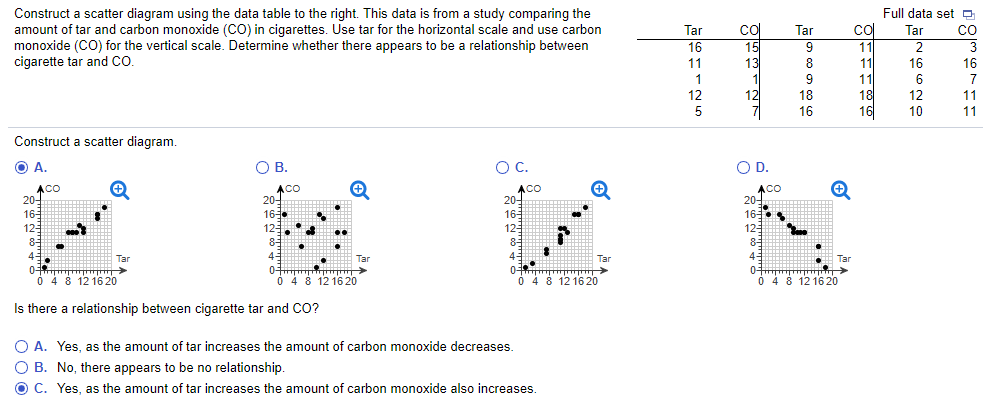Enlarge scatter diagram B with zoom icon

point(358,190)
